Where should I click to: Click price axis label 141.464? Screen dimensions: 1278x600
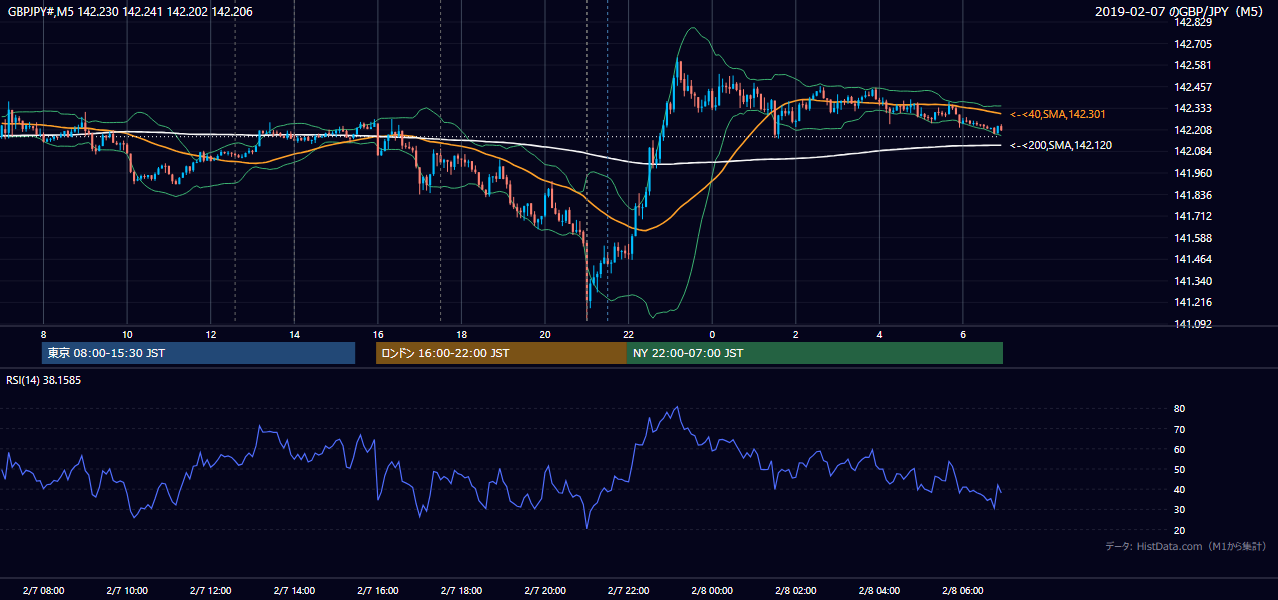click(x=1192, y=259)
